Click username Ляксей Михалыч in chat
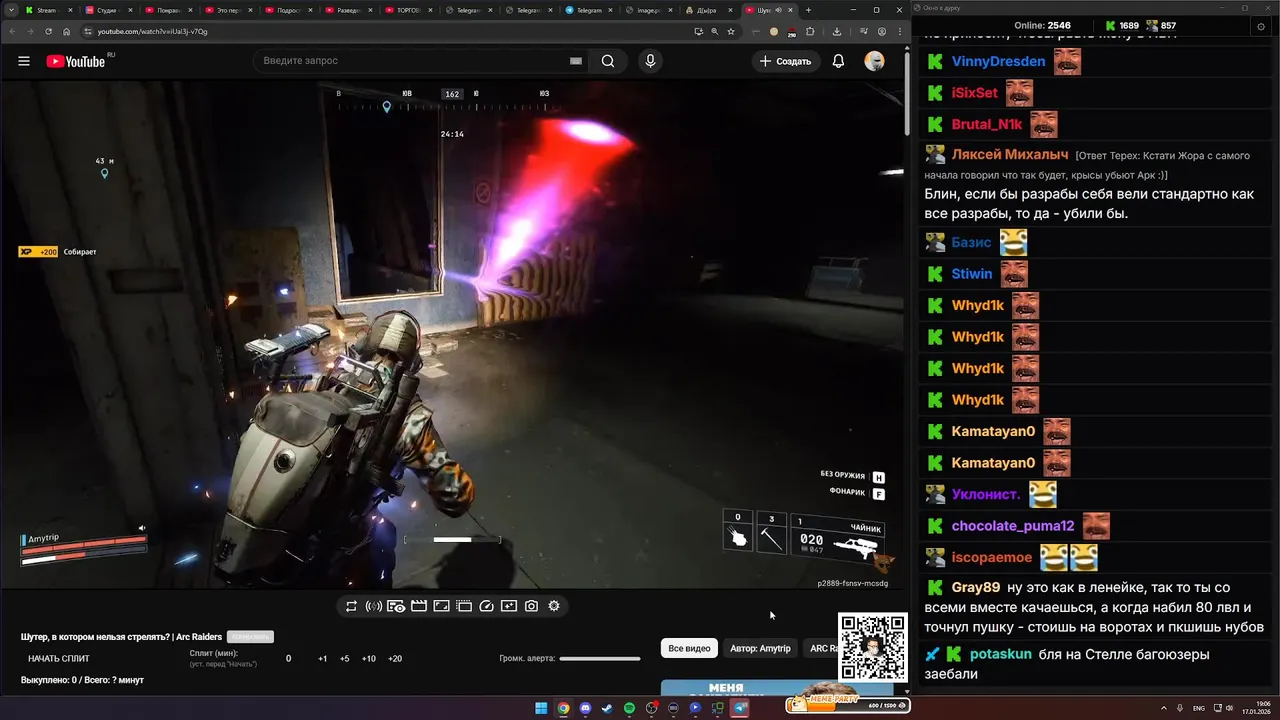Image resolution: width=1280 pixels, height=720 pixels. (x=1010, y=155)
